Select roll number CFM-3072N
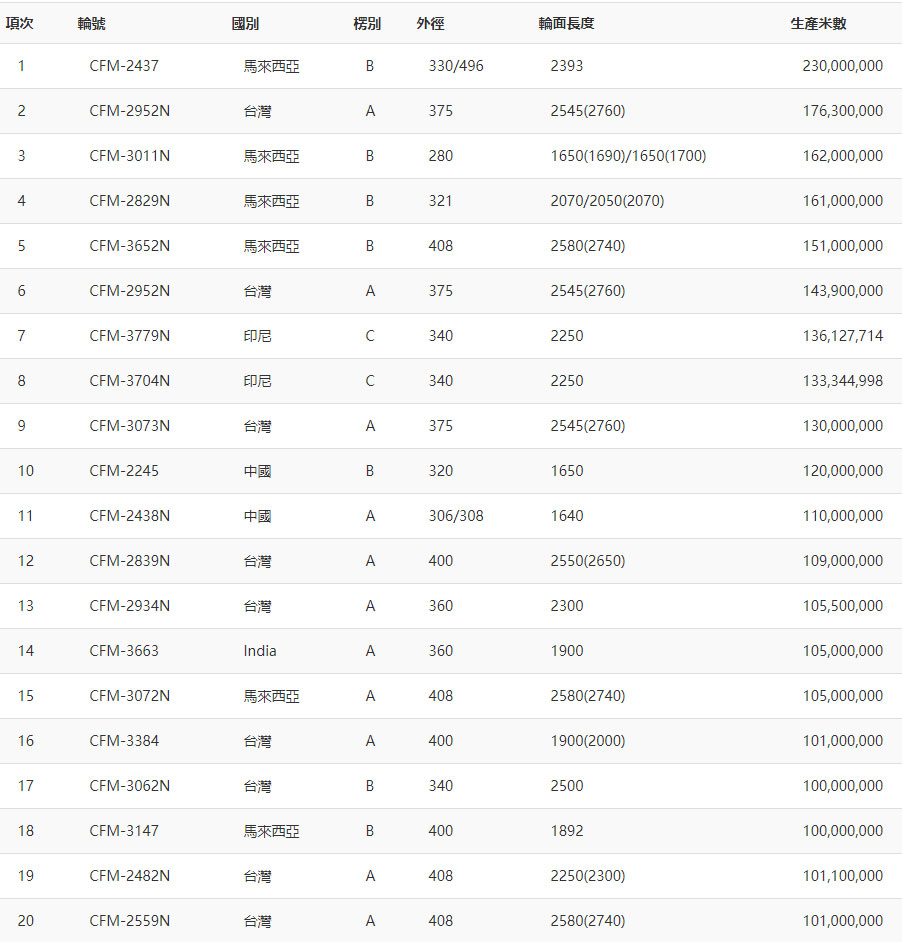 coord(130,696)
